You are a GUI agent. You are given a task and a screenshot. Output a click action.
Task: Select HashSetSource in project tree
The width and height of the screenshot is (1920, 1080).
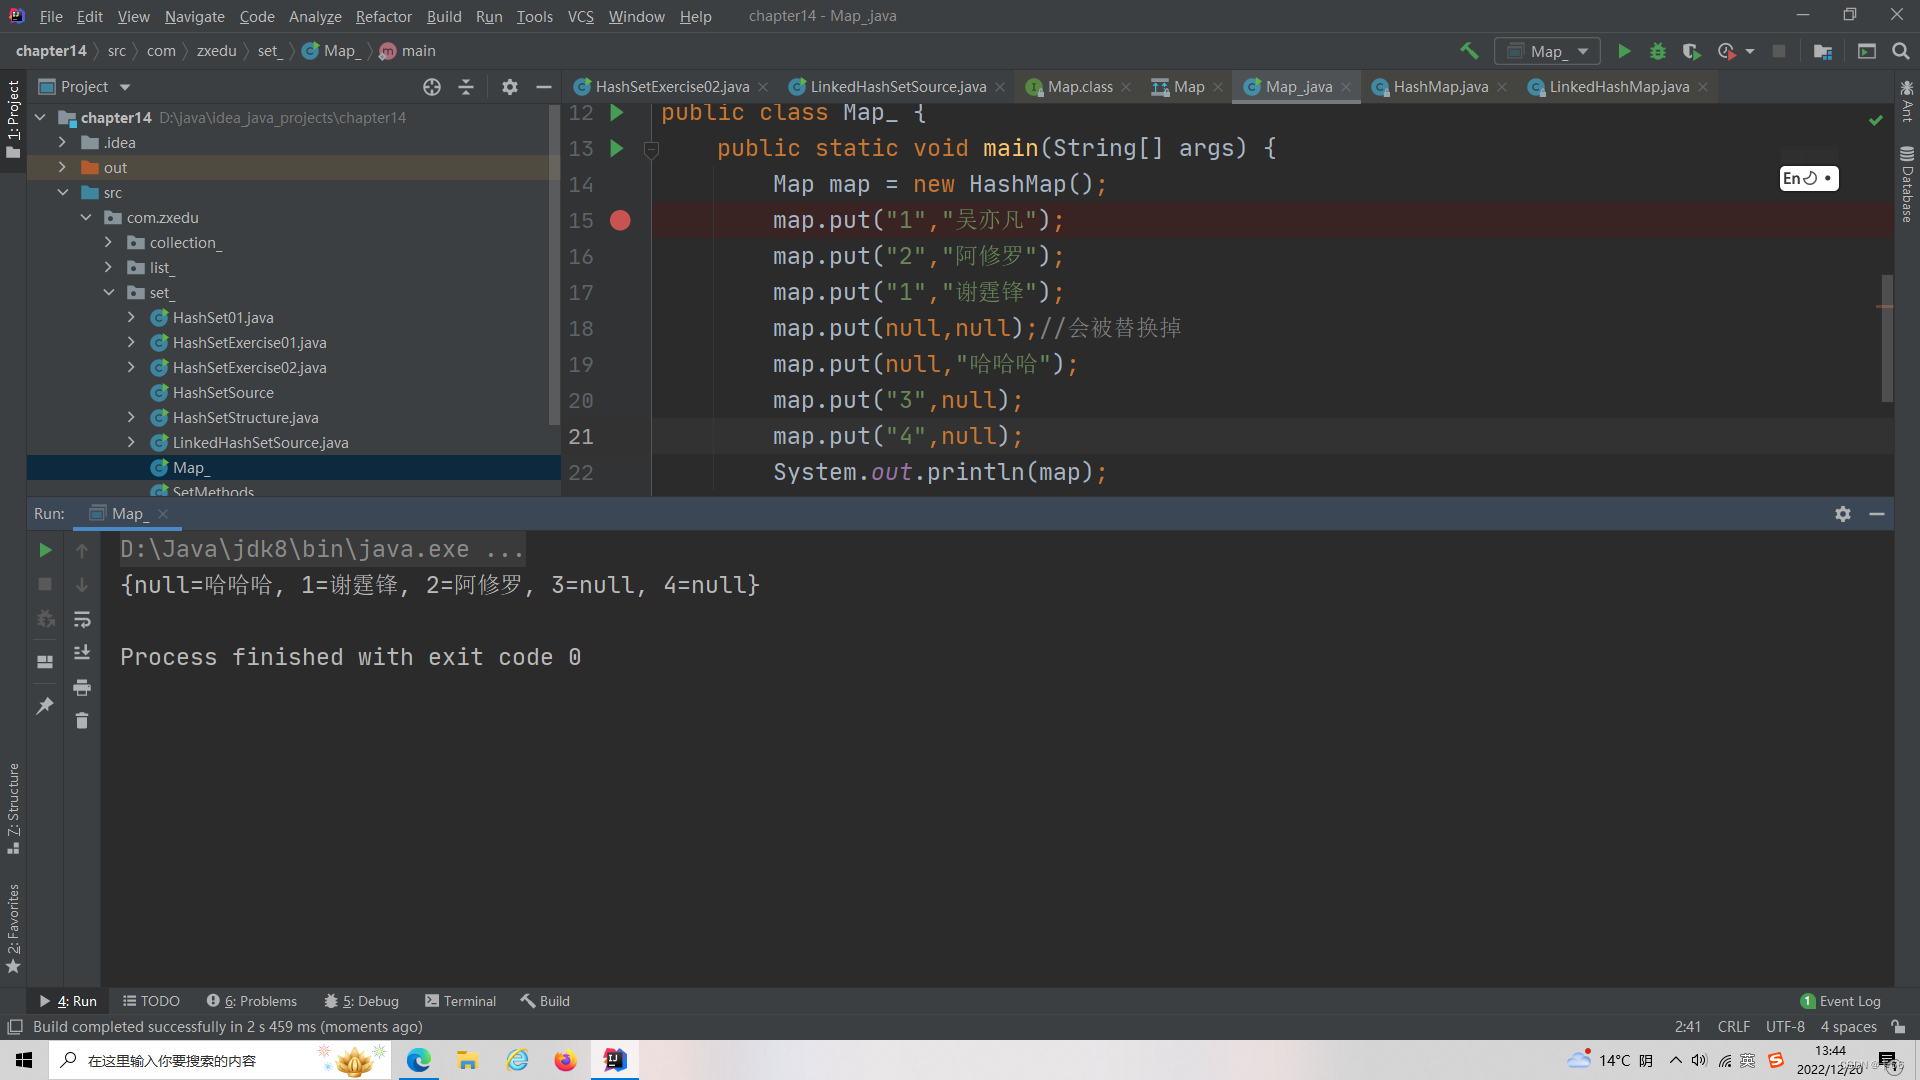[x=222, y=393]
